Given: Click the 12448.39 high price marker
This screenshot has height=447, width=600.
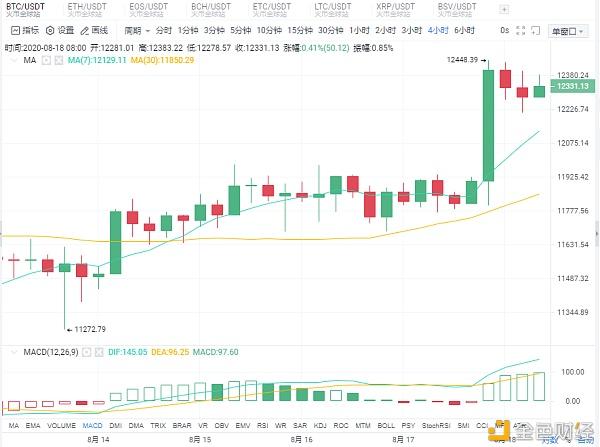Looking at the screenshot, I should [x=462, y=60].
